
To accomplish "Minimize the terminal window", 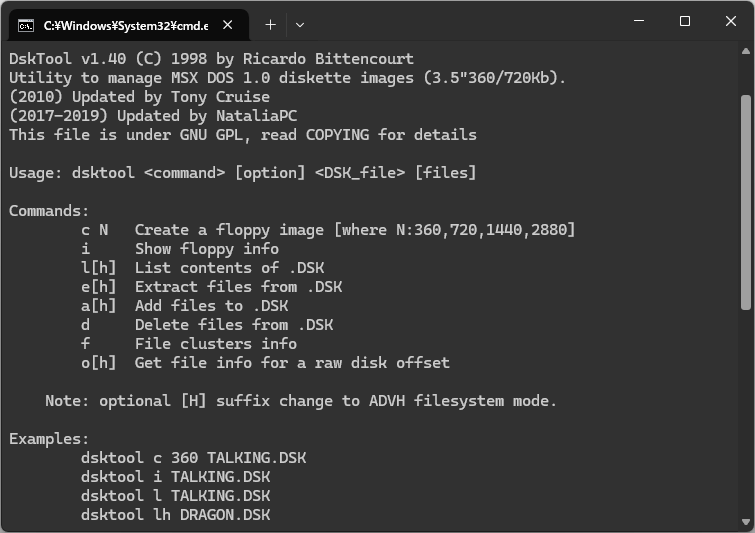I will [639, 21].
